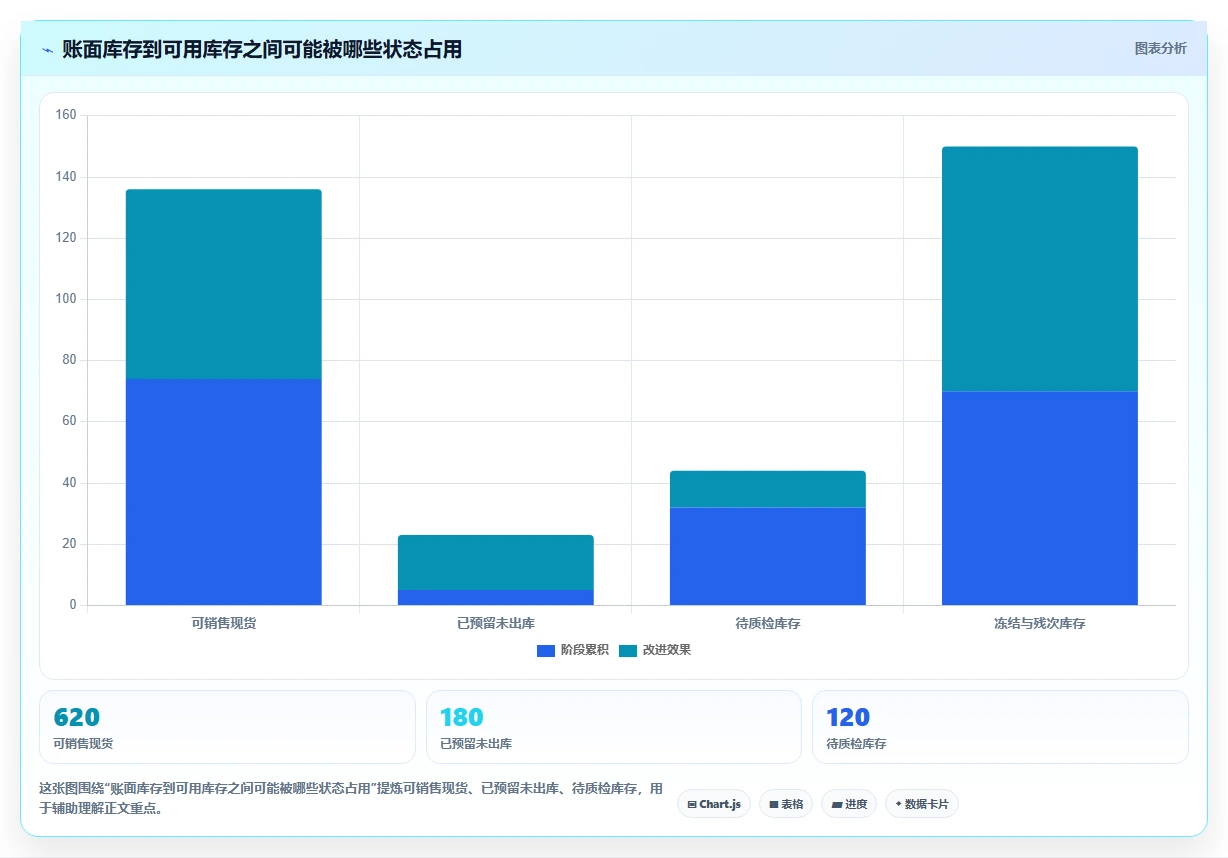Click the 已预留未出库 x-axis label
This screenshot has height=858, width=1228.
496,623
